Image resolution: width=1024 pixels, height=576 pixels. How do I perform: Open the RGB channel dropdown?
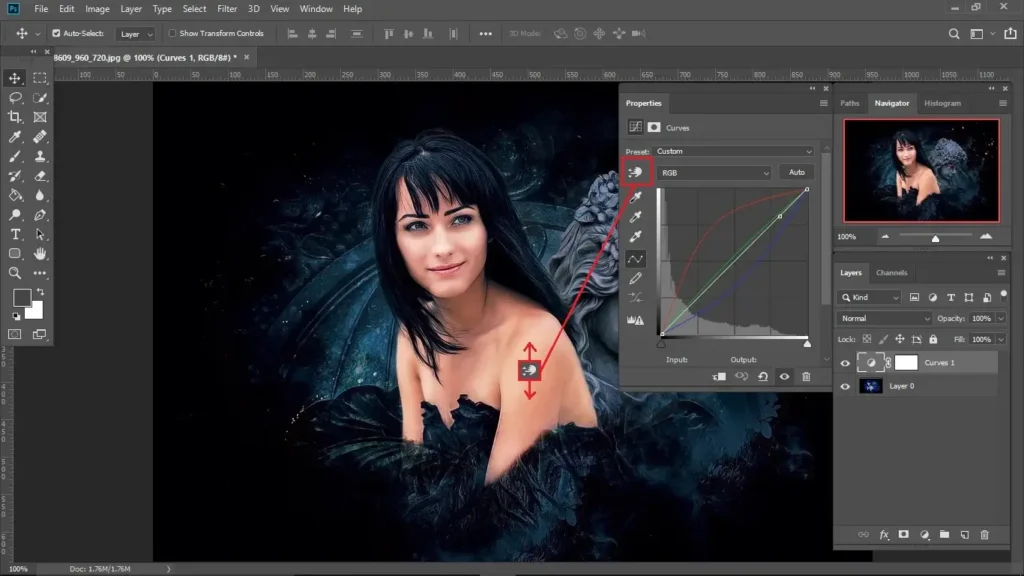coord(714,173)
